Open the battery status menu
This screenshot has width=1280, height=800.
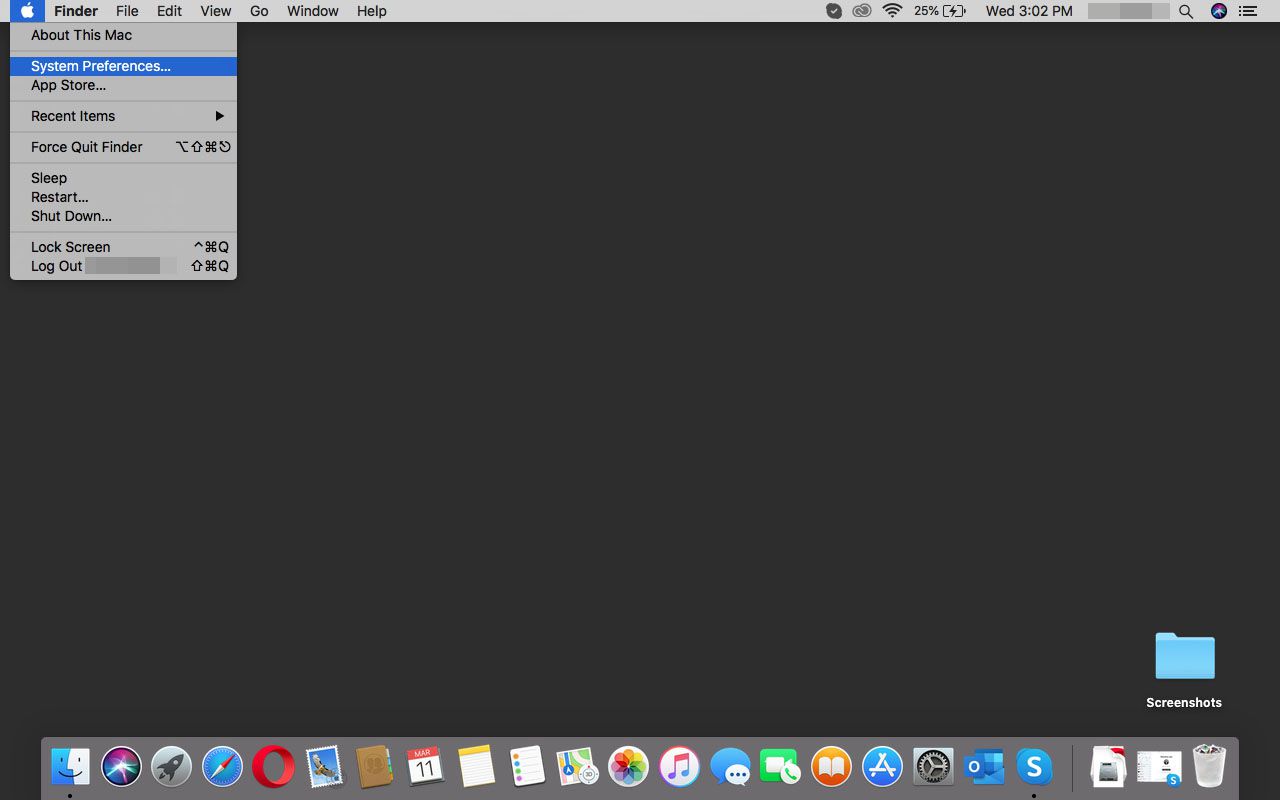940,11
